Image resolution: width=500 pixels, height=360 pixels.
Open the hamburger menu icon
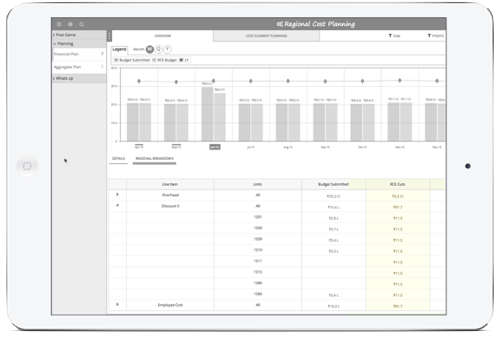pyautogui.click(x=59, y=24)
